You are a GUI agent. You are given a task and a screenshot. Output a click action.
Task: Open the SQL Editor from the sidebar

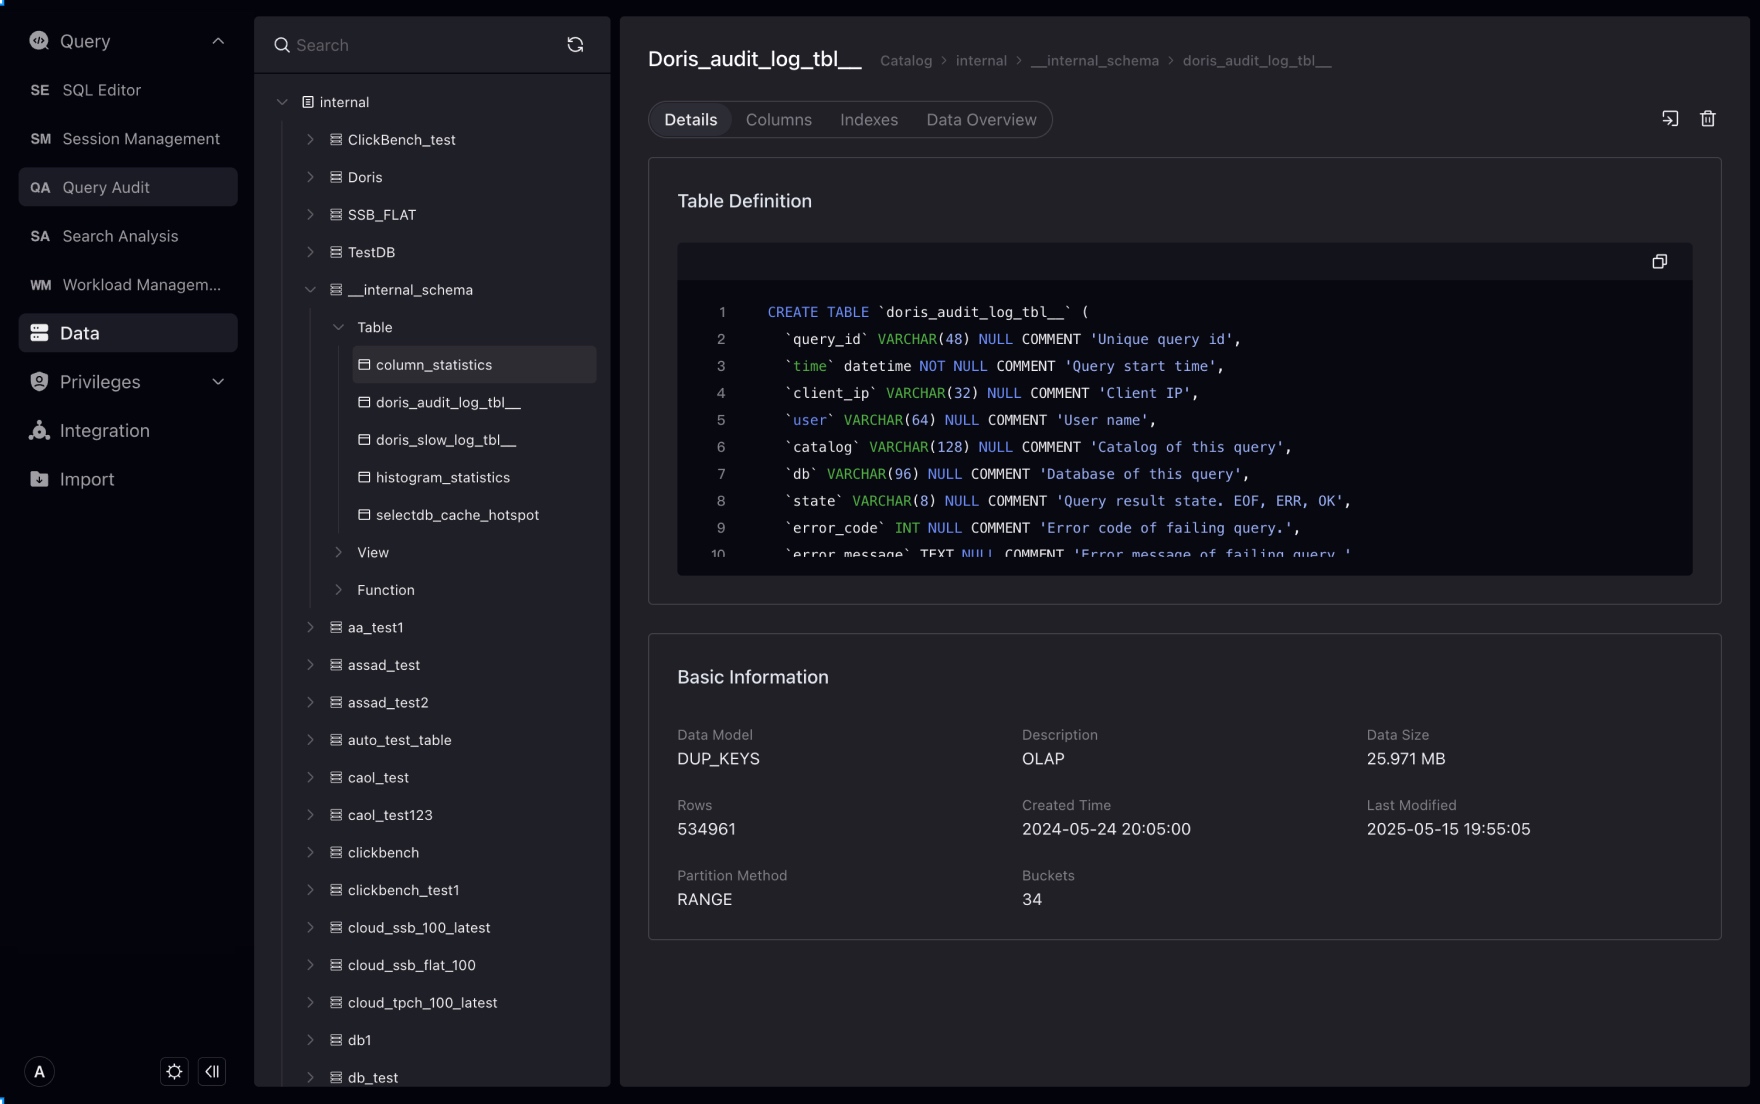tap(100, 90)
